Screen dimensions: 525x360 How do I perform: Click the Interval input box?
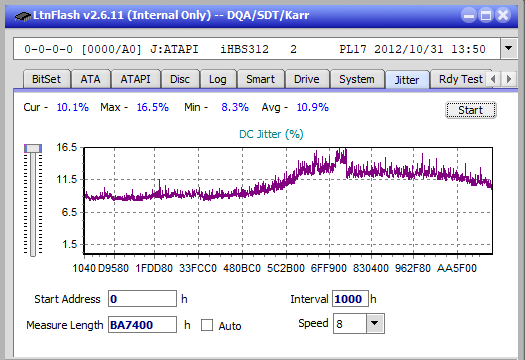(x=350, y=299)
